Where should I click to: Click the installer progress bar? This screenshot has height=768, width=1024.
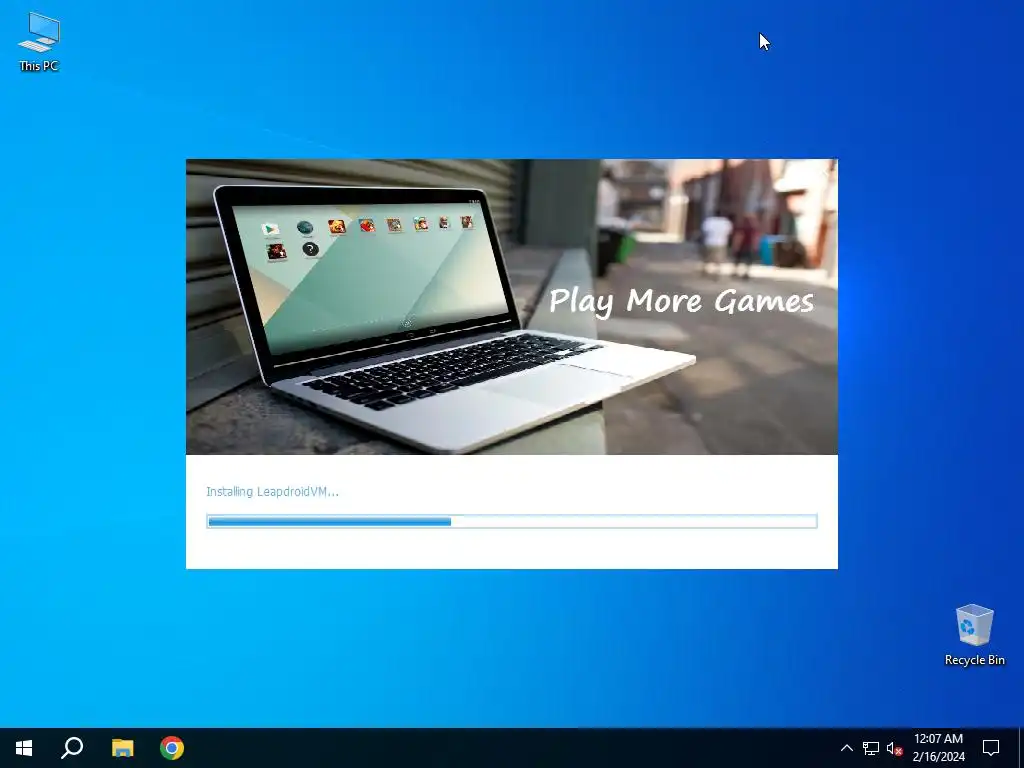point(512,521)
